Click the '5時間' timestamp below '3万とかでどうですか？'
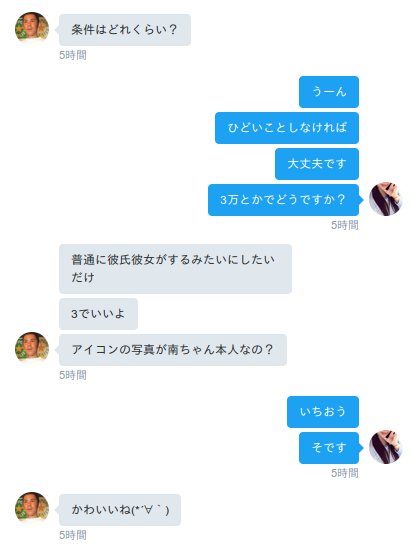The image size is (413, 548). click(345, 225)
